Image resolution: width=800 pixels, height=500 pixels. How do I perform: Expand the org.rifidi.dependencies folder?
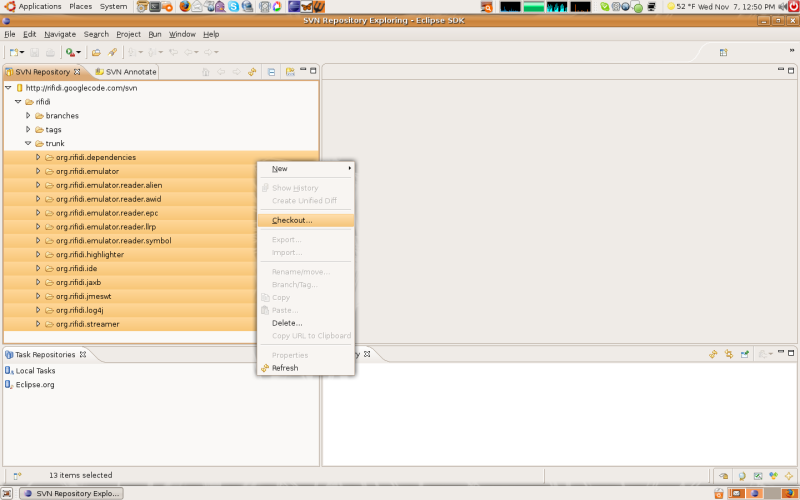pyautogui.click(x=38, y=157)
